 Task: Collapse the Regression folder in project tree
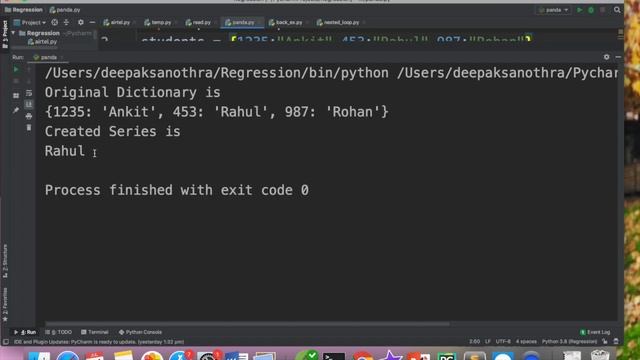click(x=13, y=33)
